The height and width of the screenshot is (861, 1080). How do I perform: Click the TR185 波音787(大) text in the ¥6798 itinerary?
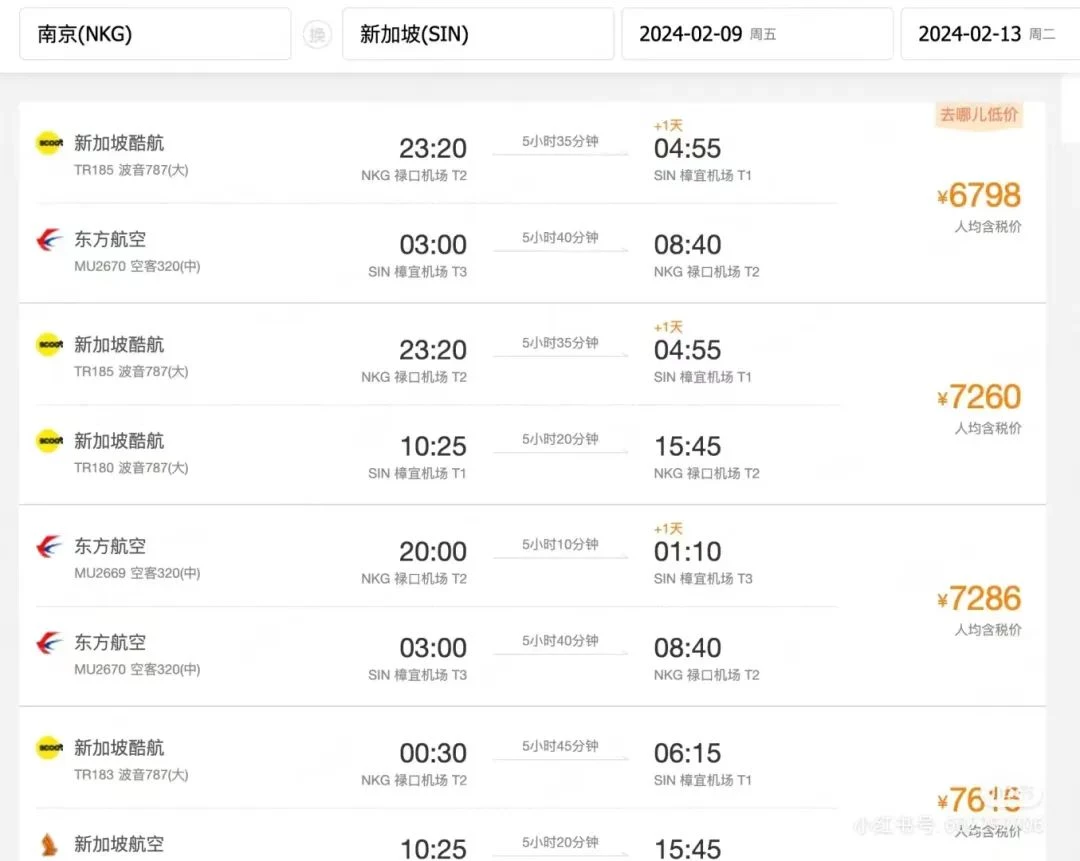tap(131, 169)
